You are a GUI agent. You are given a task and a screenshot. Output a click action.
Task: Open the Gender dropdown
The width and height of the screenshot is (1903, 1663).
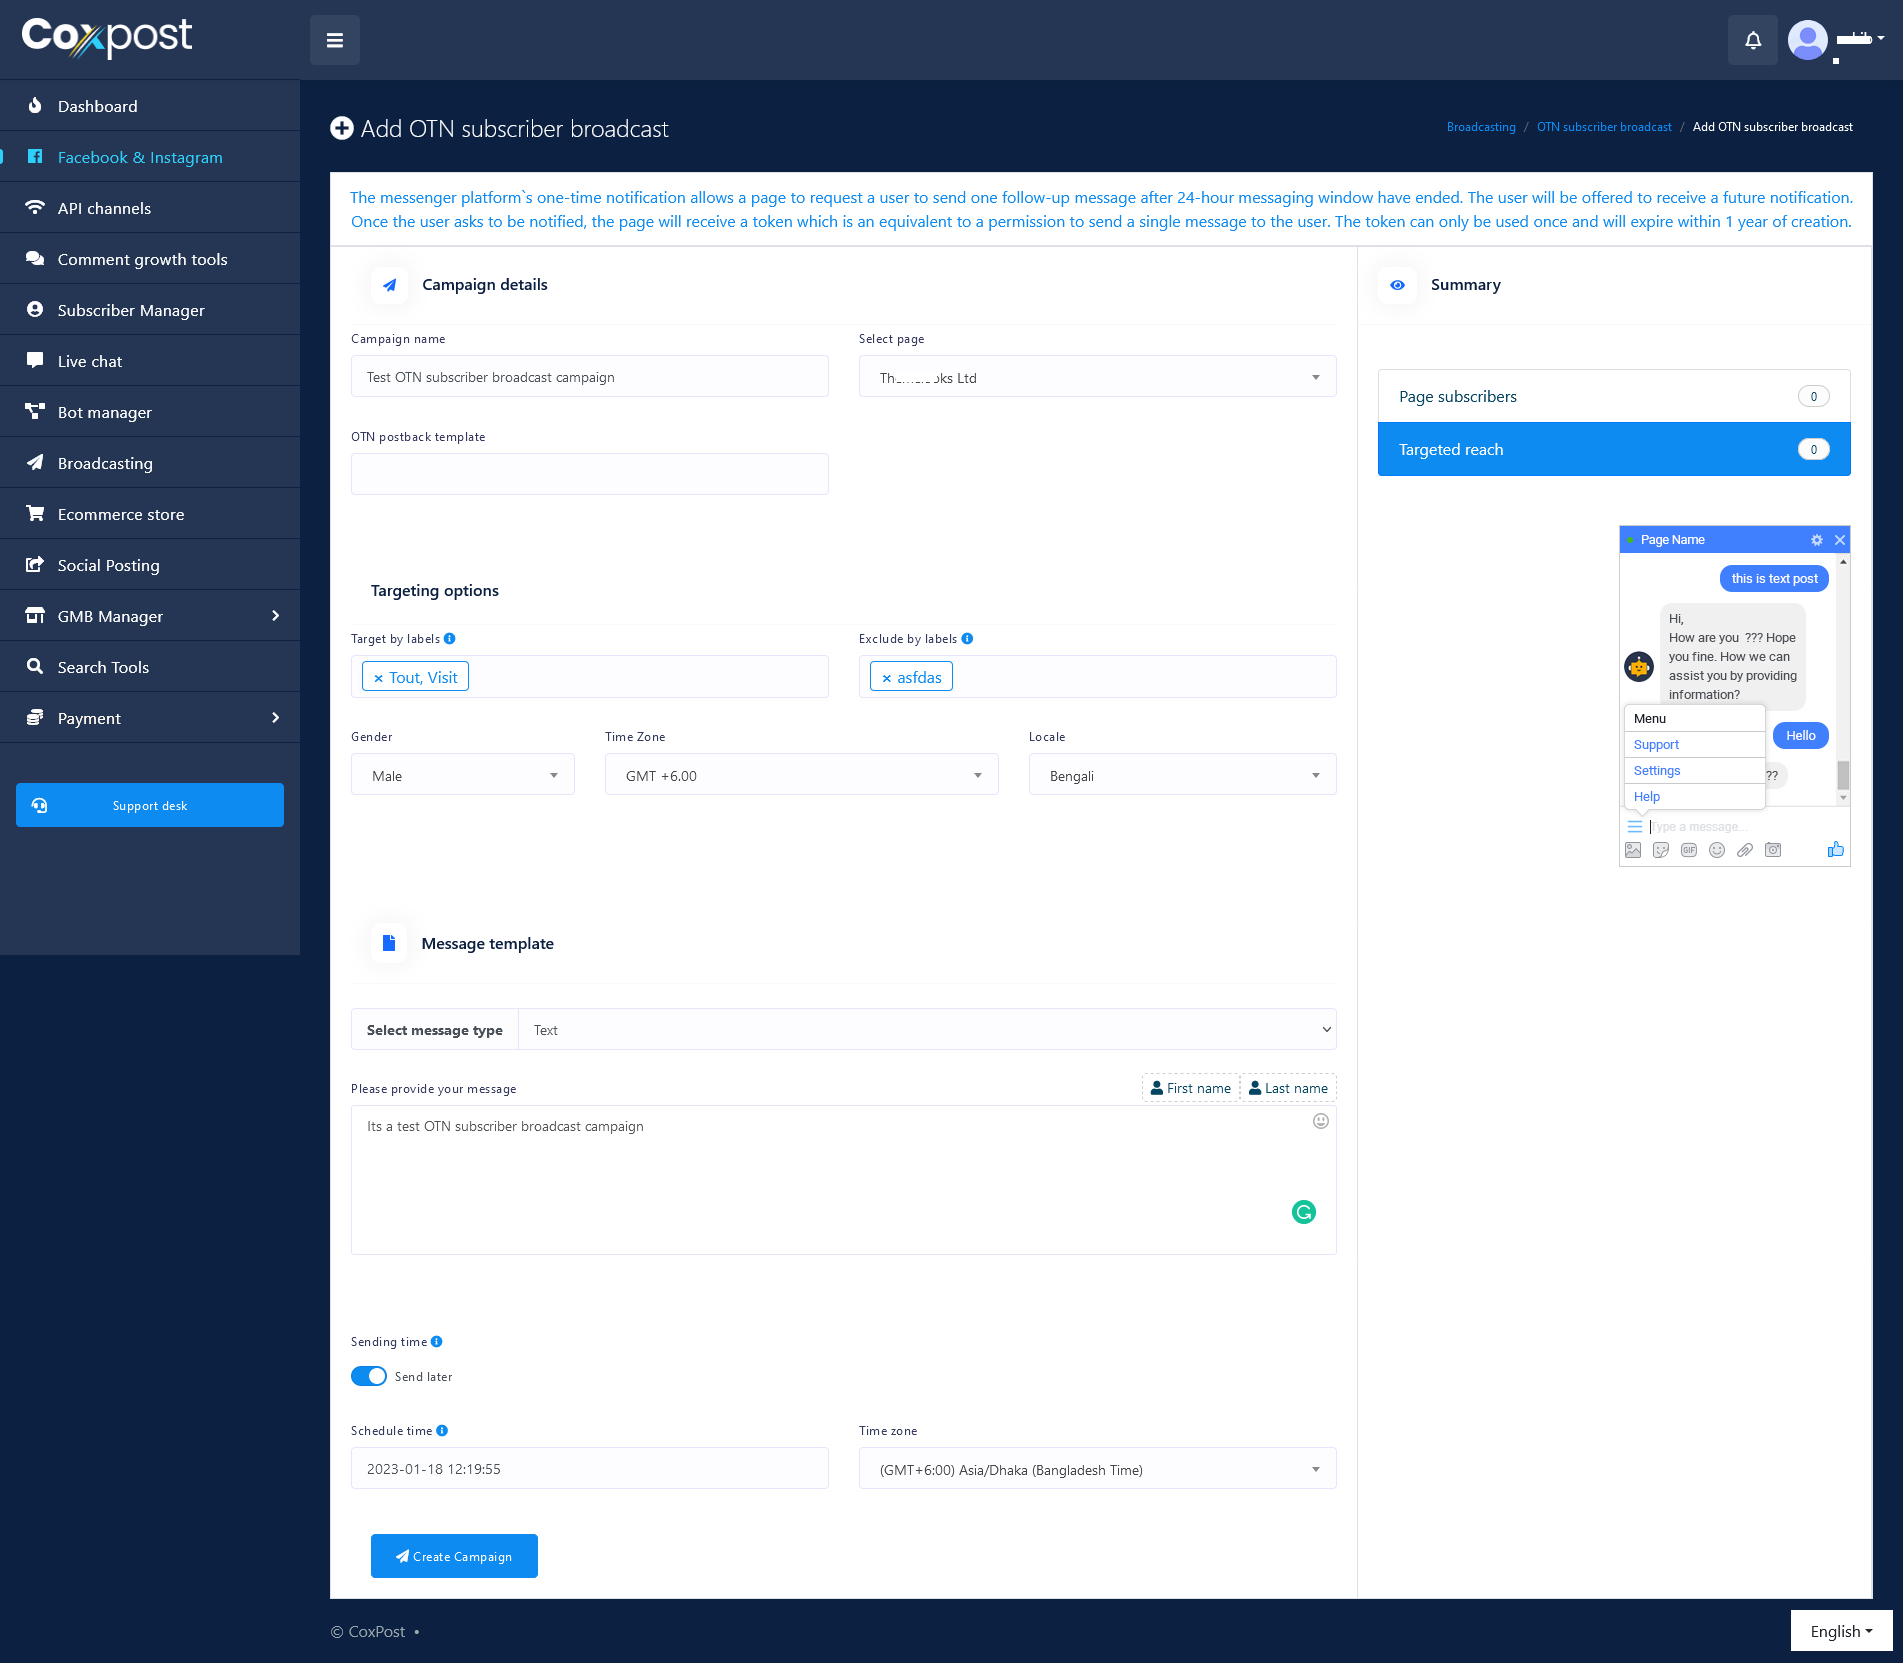pos(462,775)
